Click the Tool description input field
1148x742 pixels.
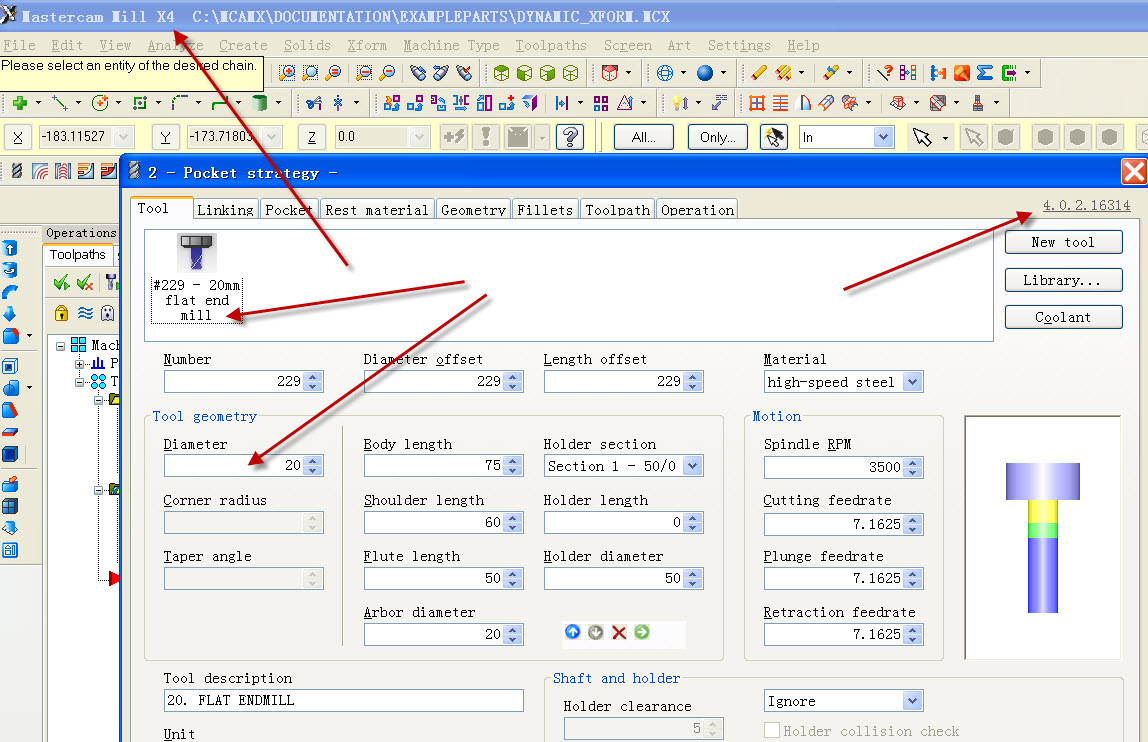(343, 700)
